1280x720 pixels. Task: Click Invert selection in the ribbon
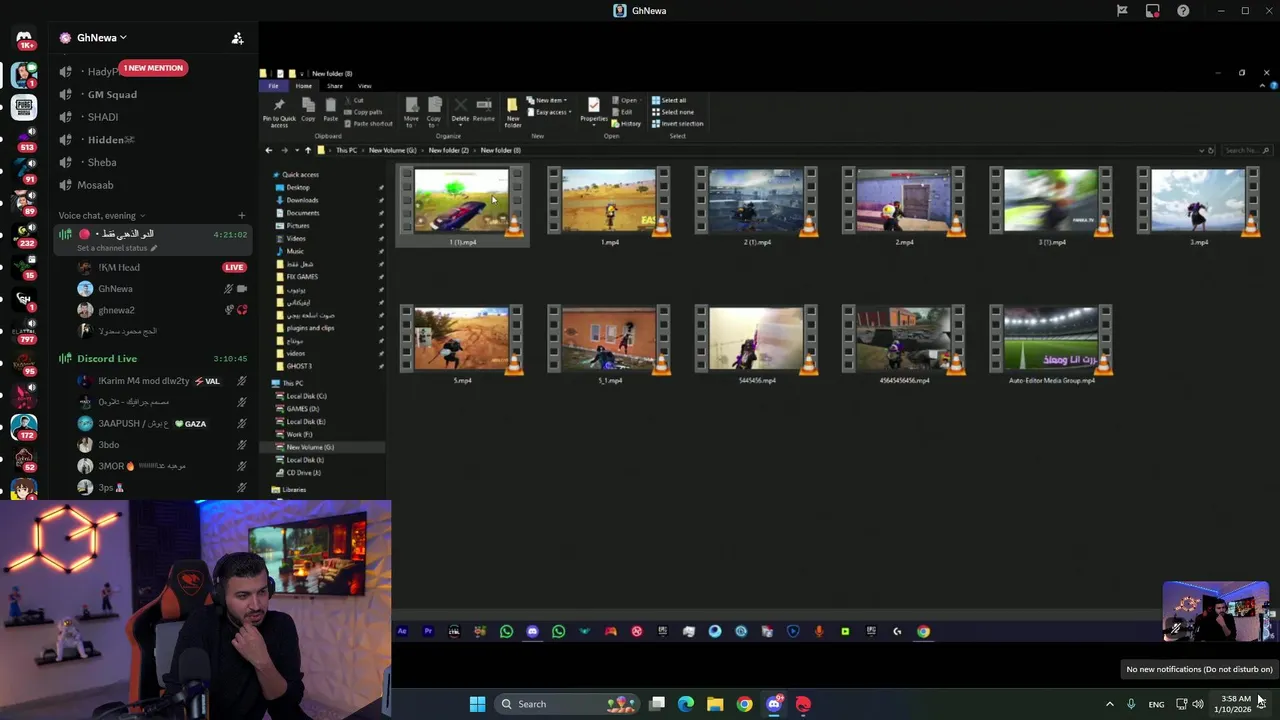(x=677, y=124)
